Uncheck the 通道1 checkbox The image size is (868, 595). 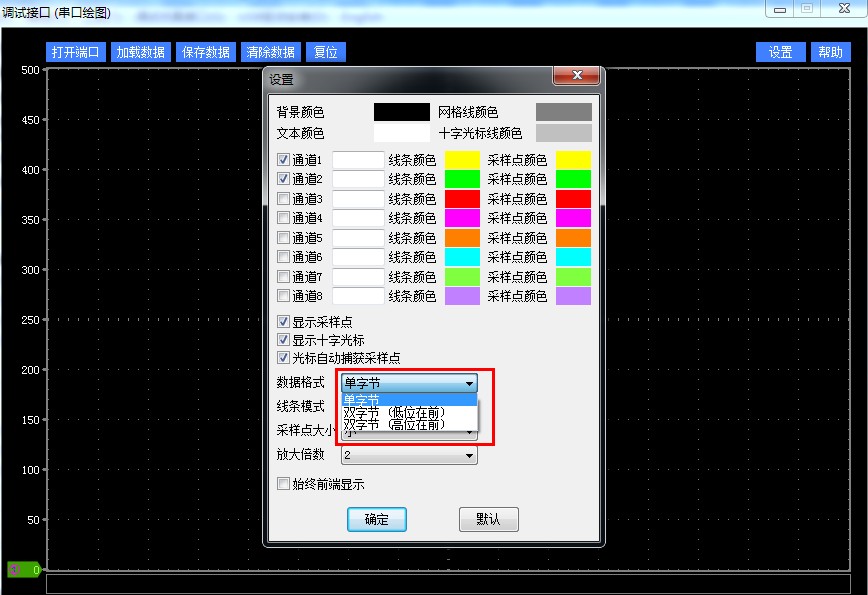[x=283, y=159]
